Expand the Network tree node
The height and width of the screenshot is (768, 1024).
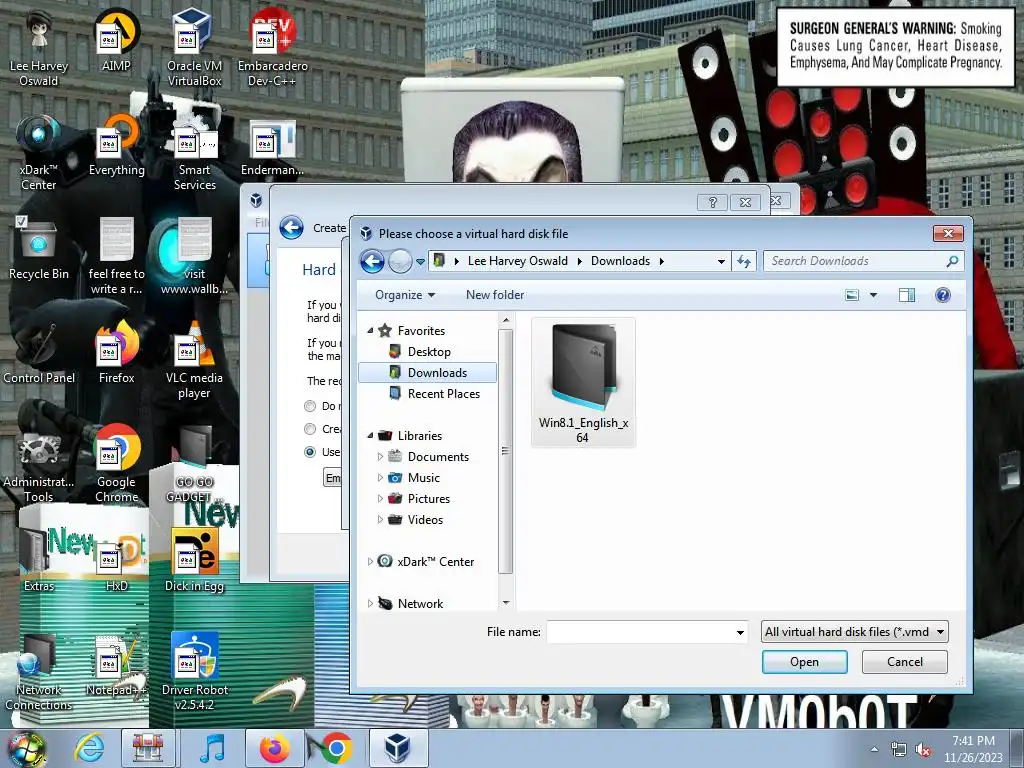point(370,603)
